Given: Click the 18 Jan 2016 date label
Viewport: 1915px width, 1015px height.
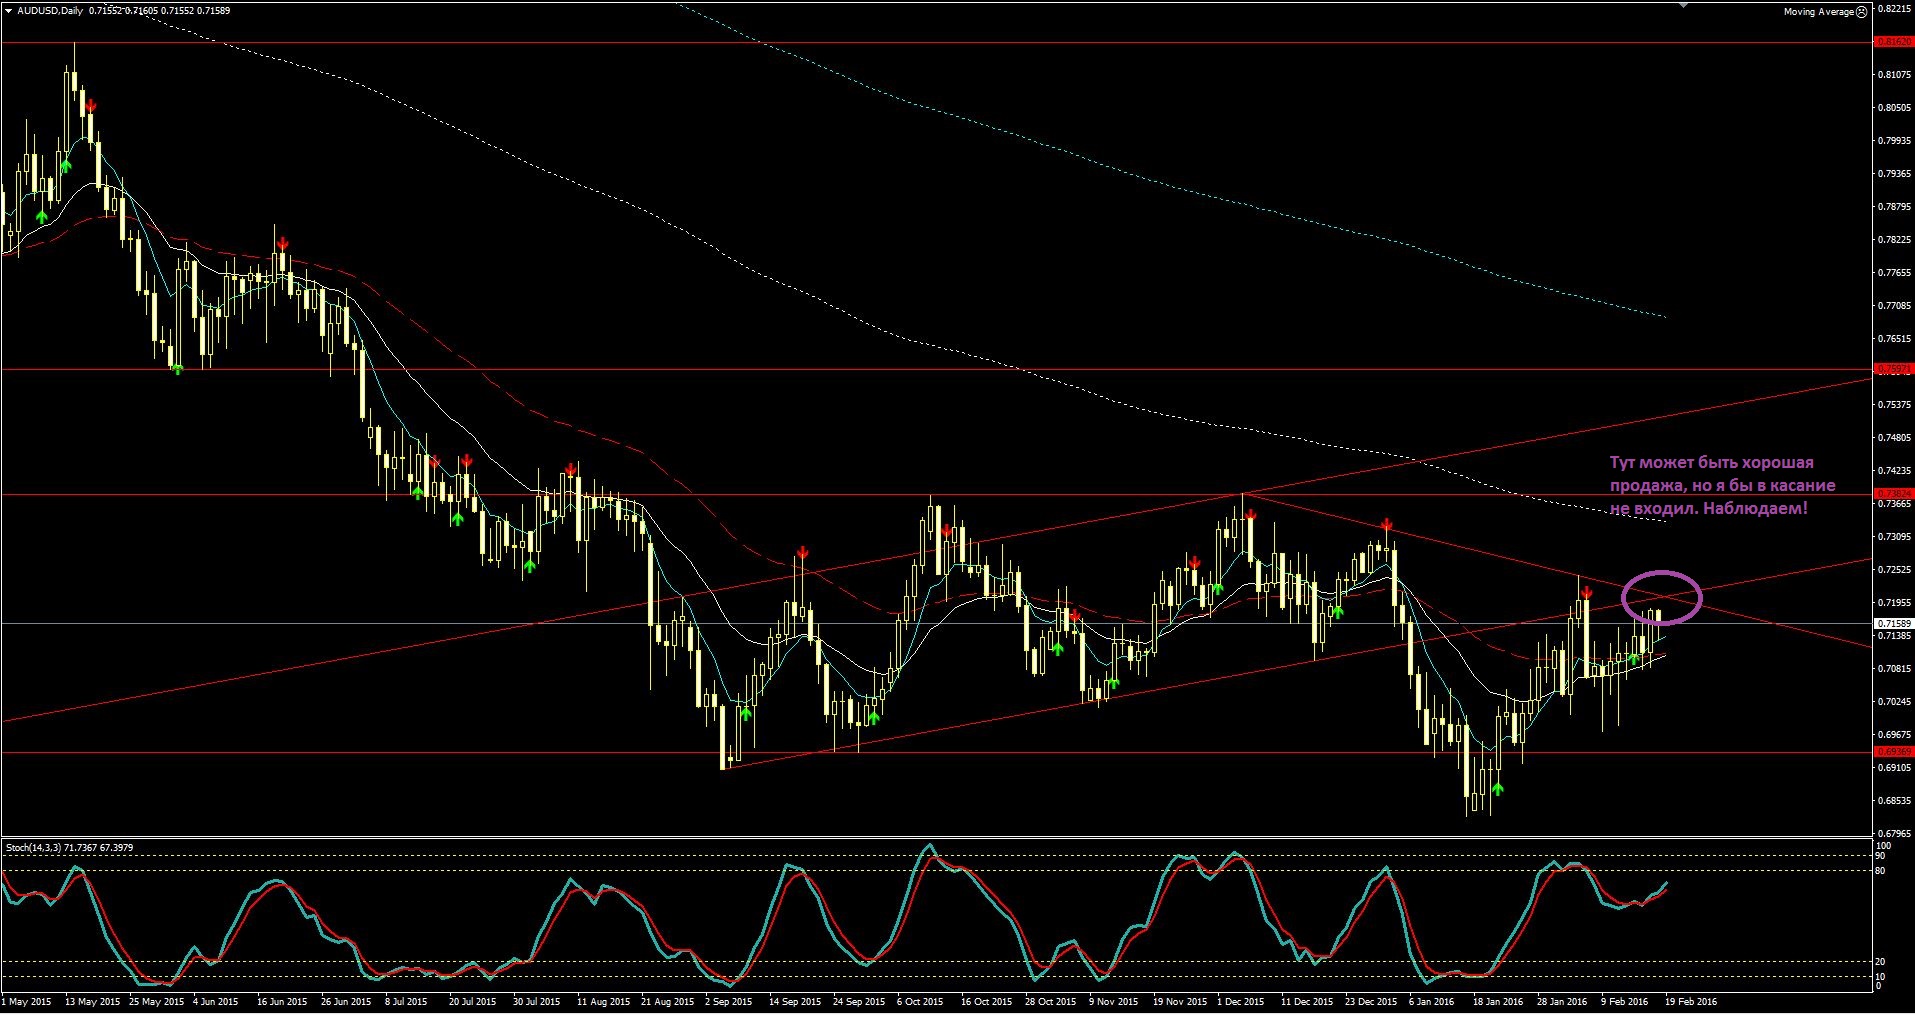Looking at the screenshot, I should click(x=1498, y=1001).
